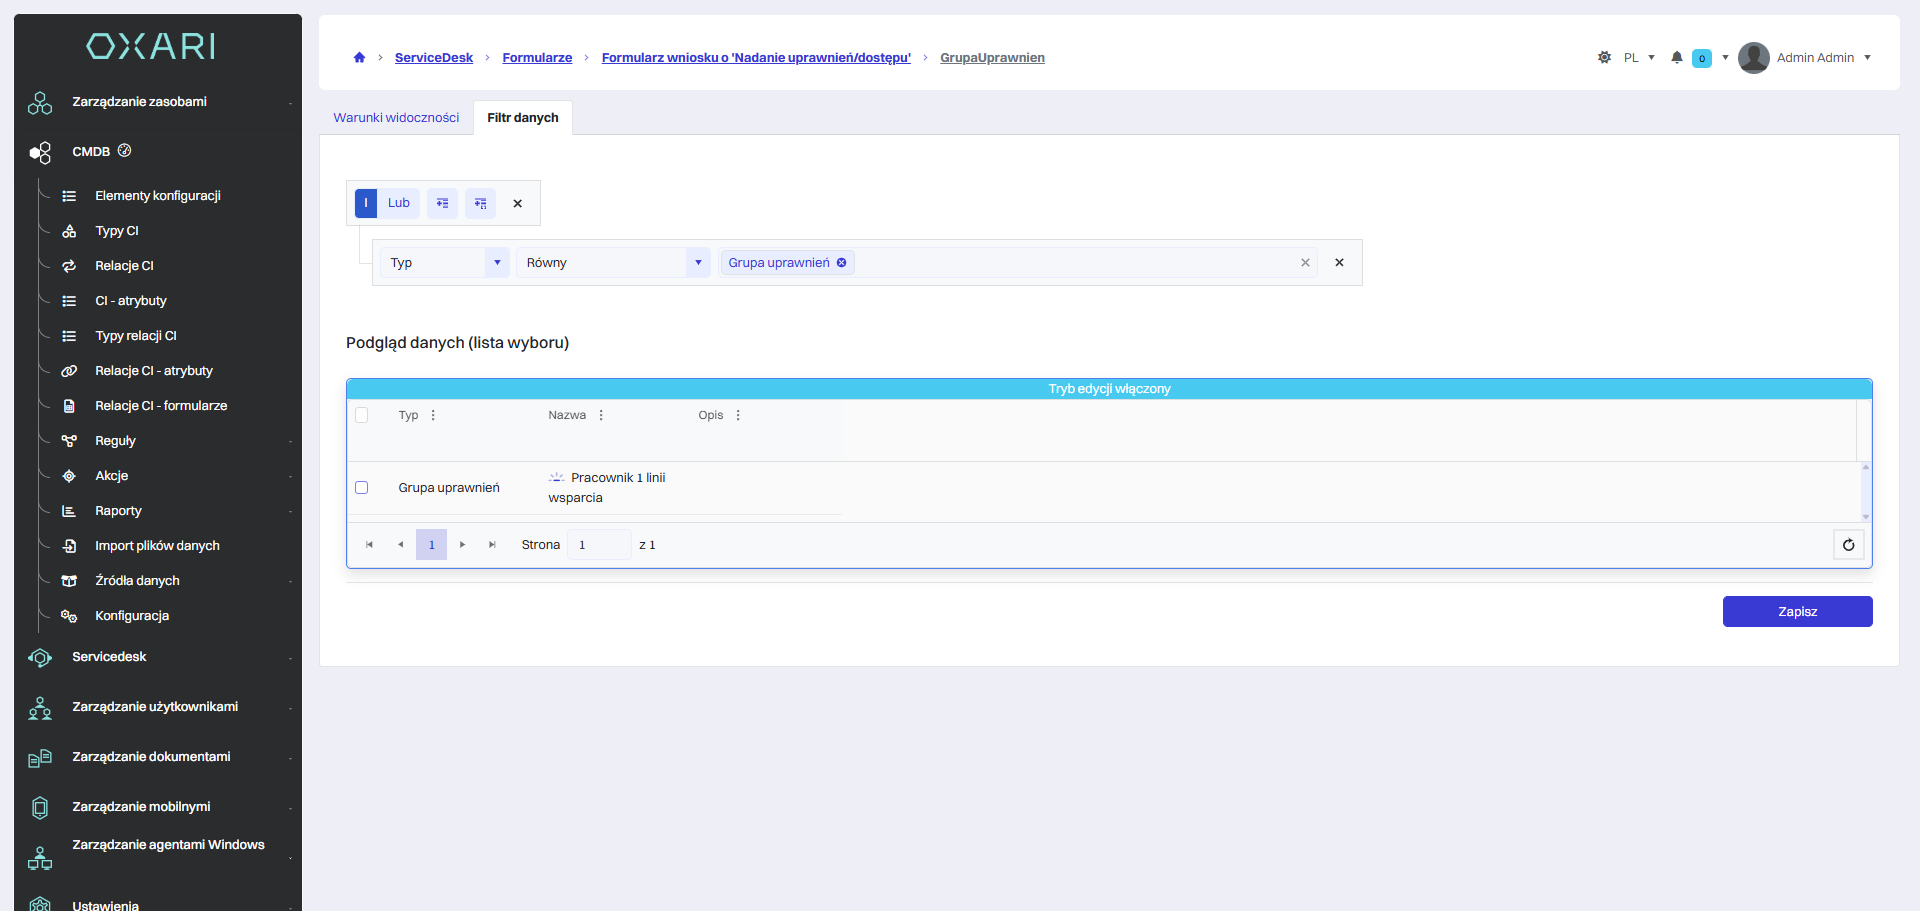
Task: Refresh the data preview grid
Action: tap(1848, 545)
